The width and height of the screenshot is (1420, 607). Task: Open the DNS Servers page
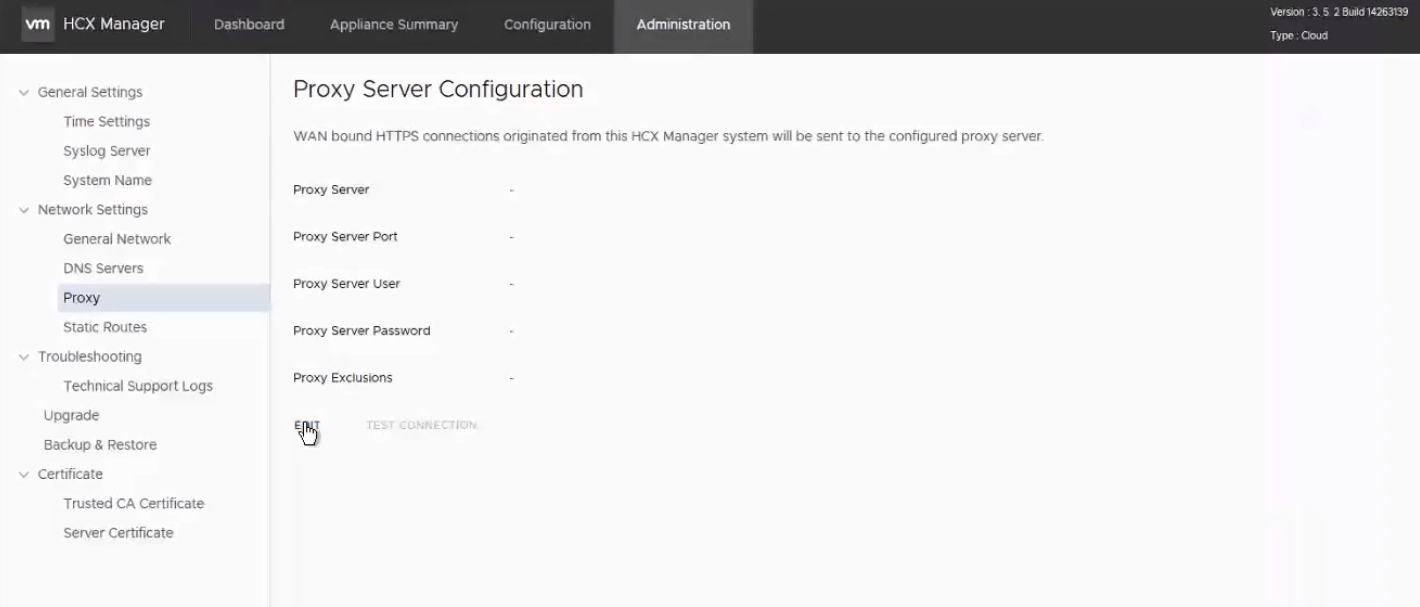pyautogui.click(x=103, y=269)
